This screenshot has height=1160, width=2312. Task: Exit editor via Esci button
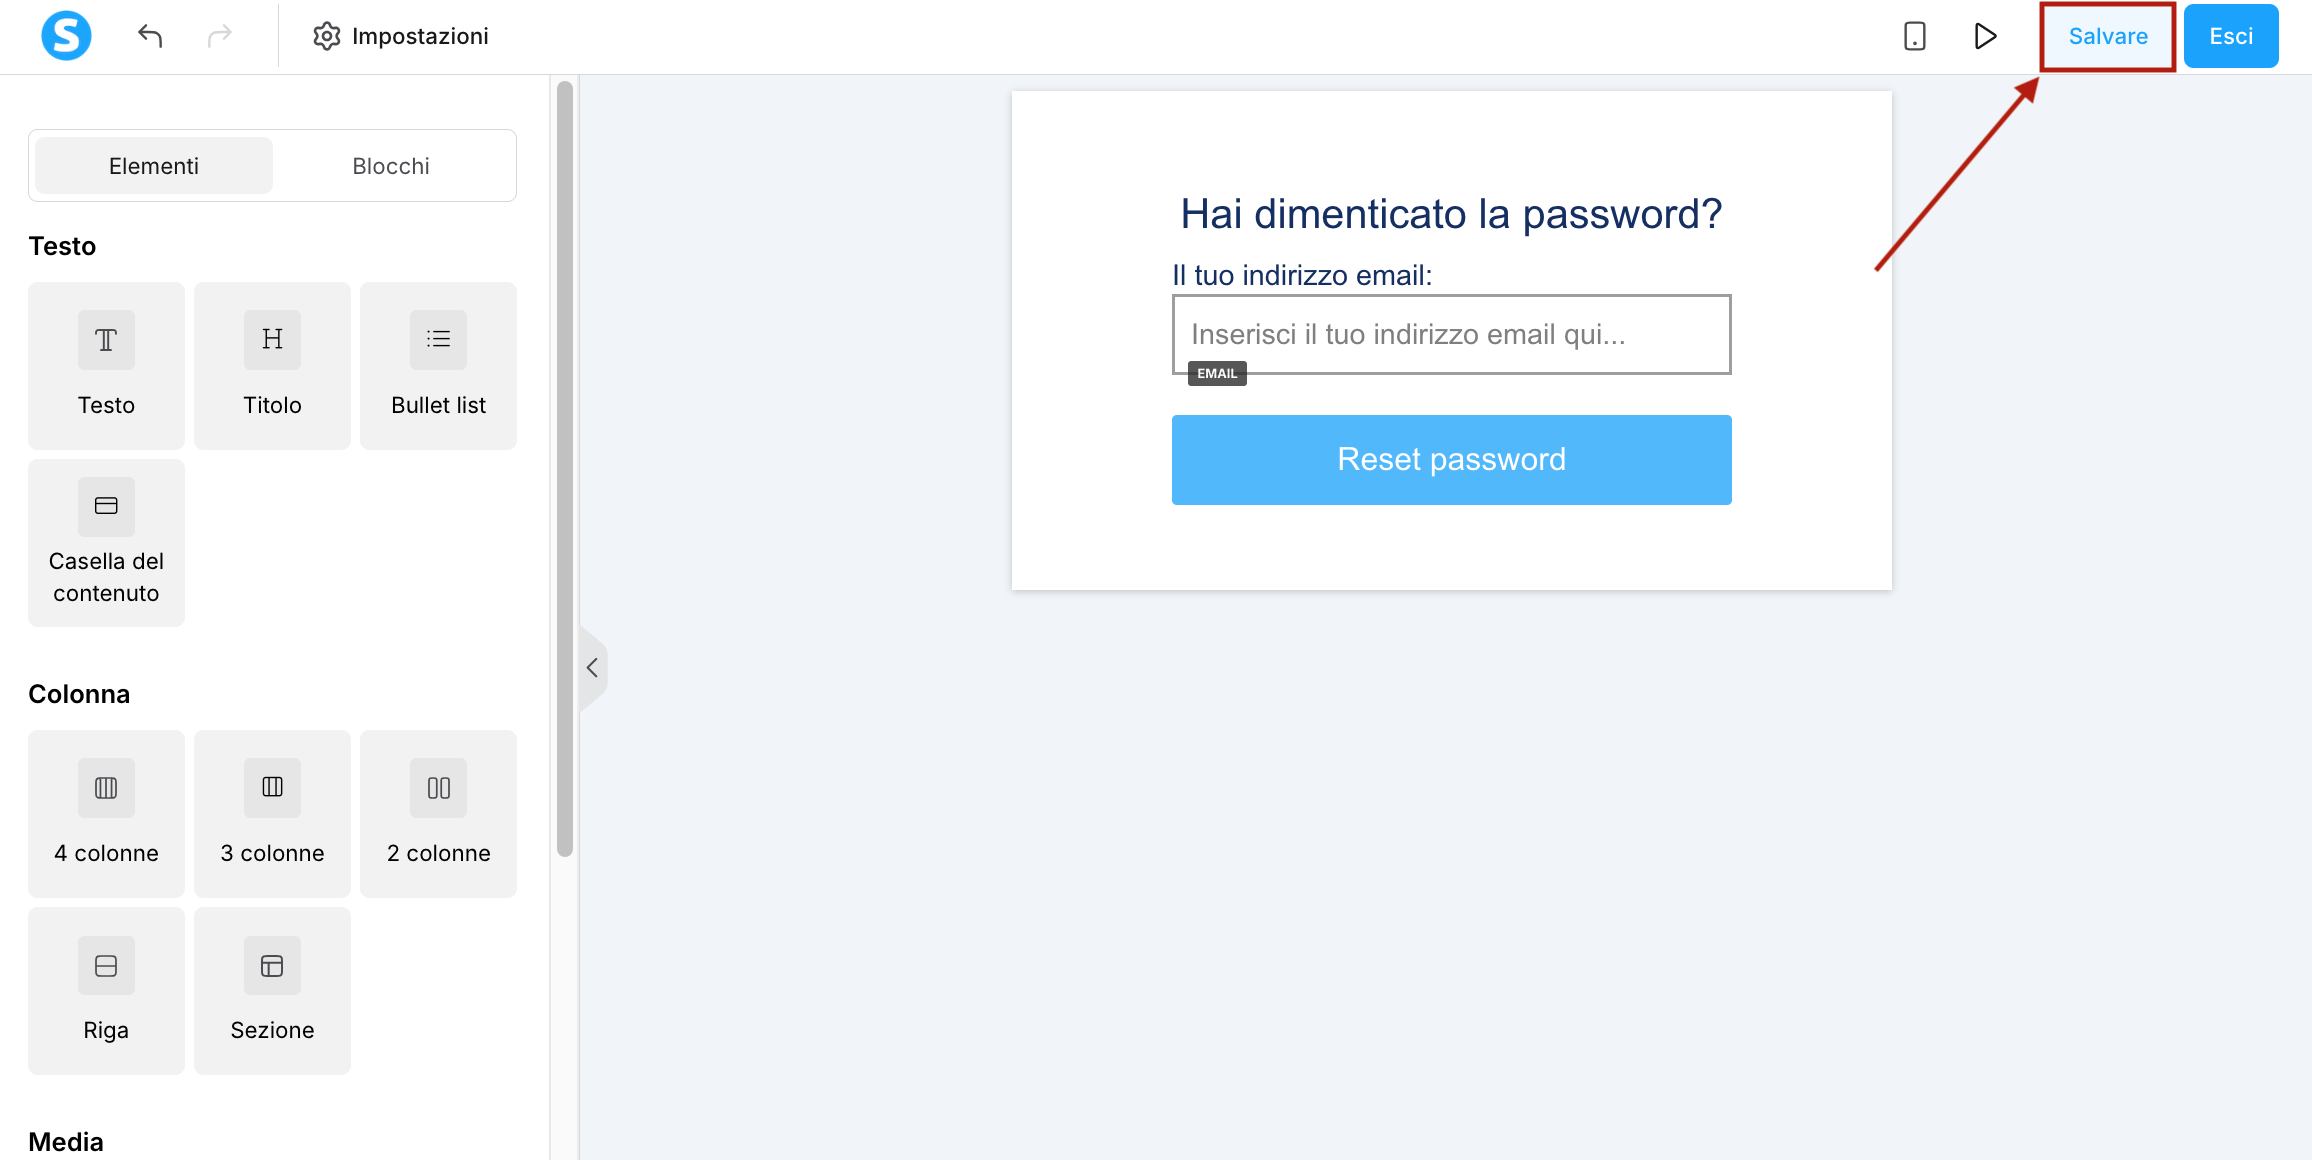(2231, 36)
